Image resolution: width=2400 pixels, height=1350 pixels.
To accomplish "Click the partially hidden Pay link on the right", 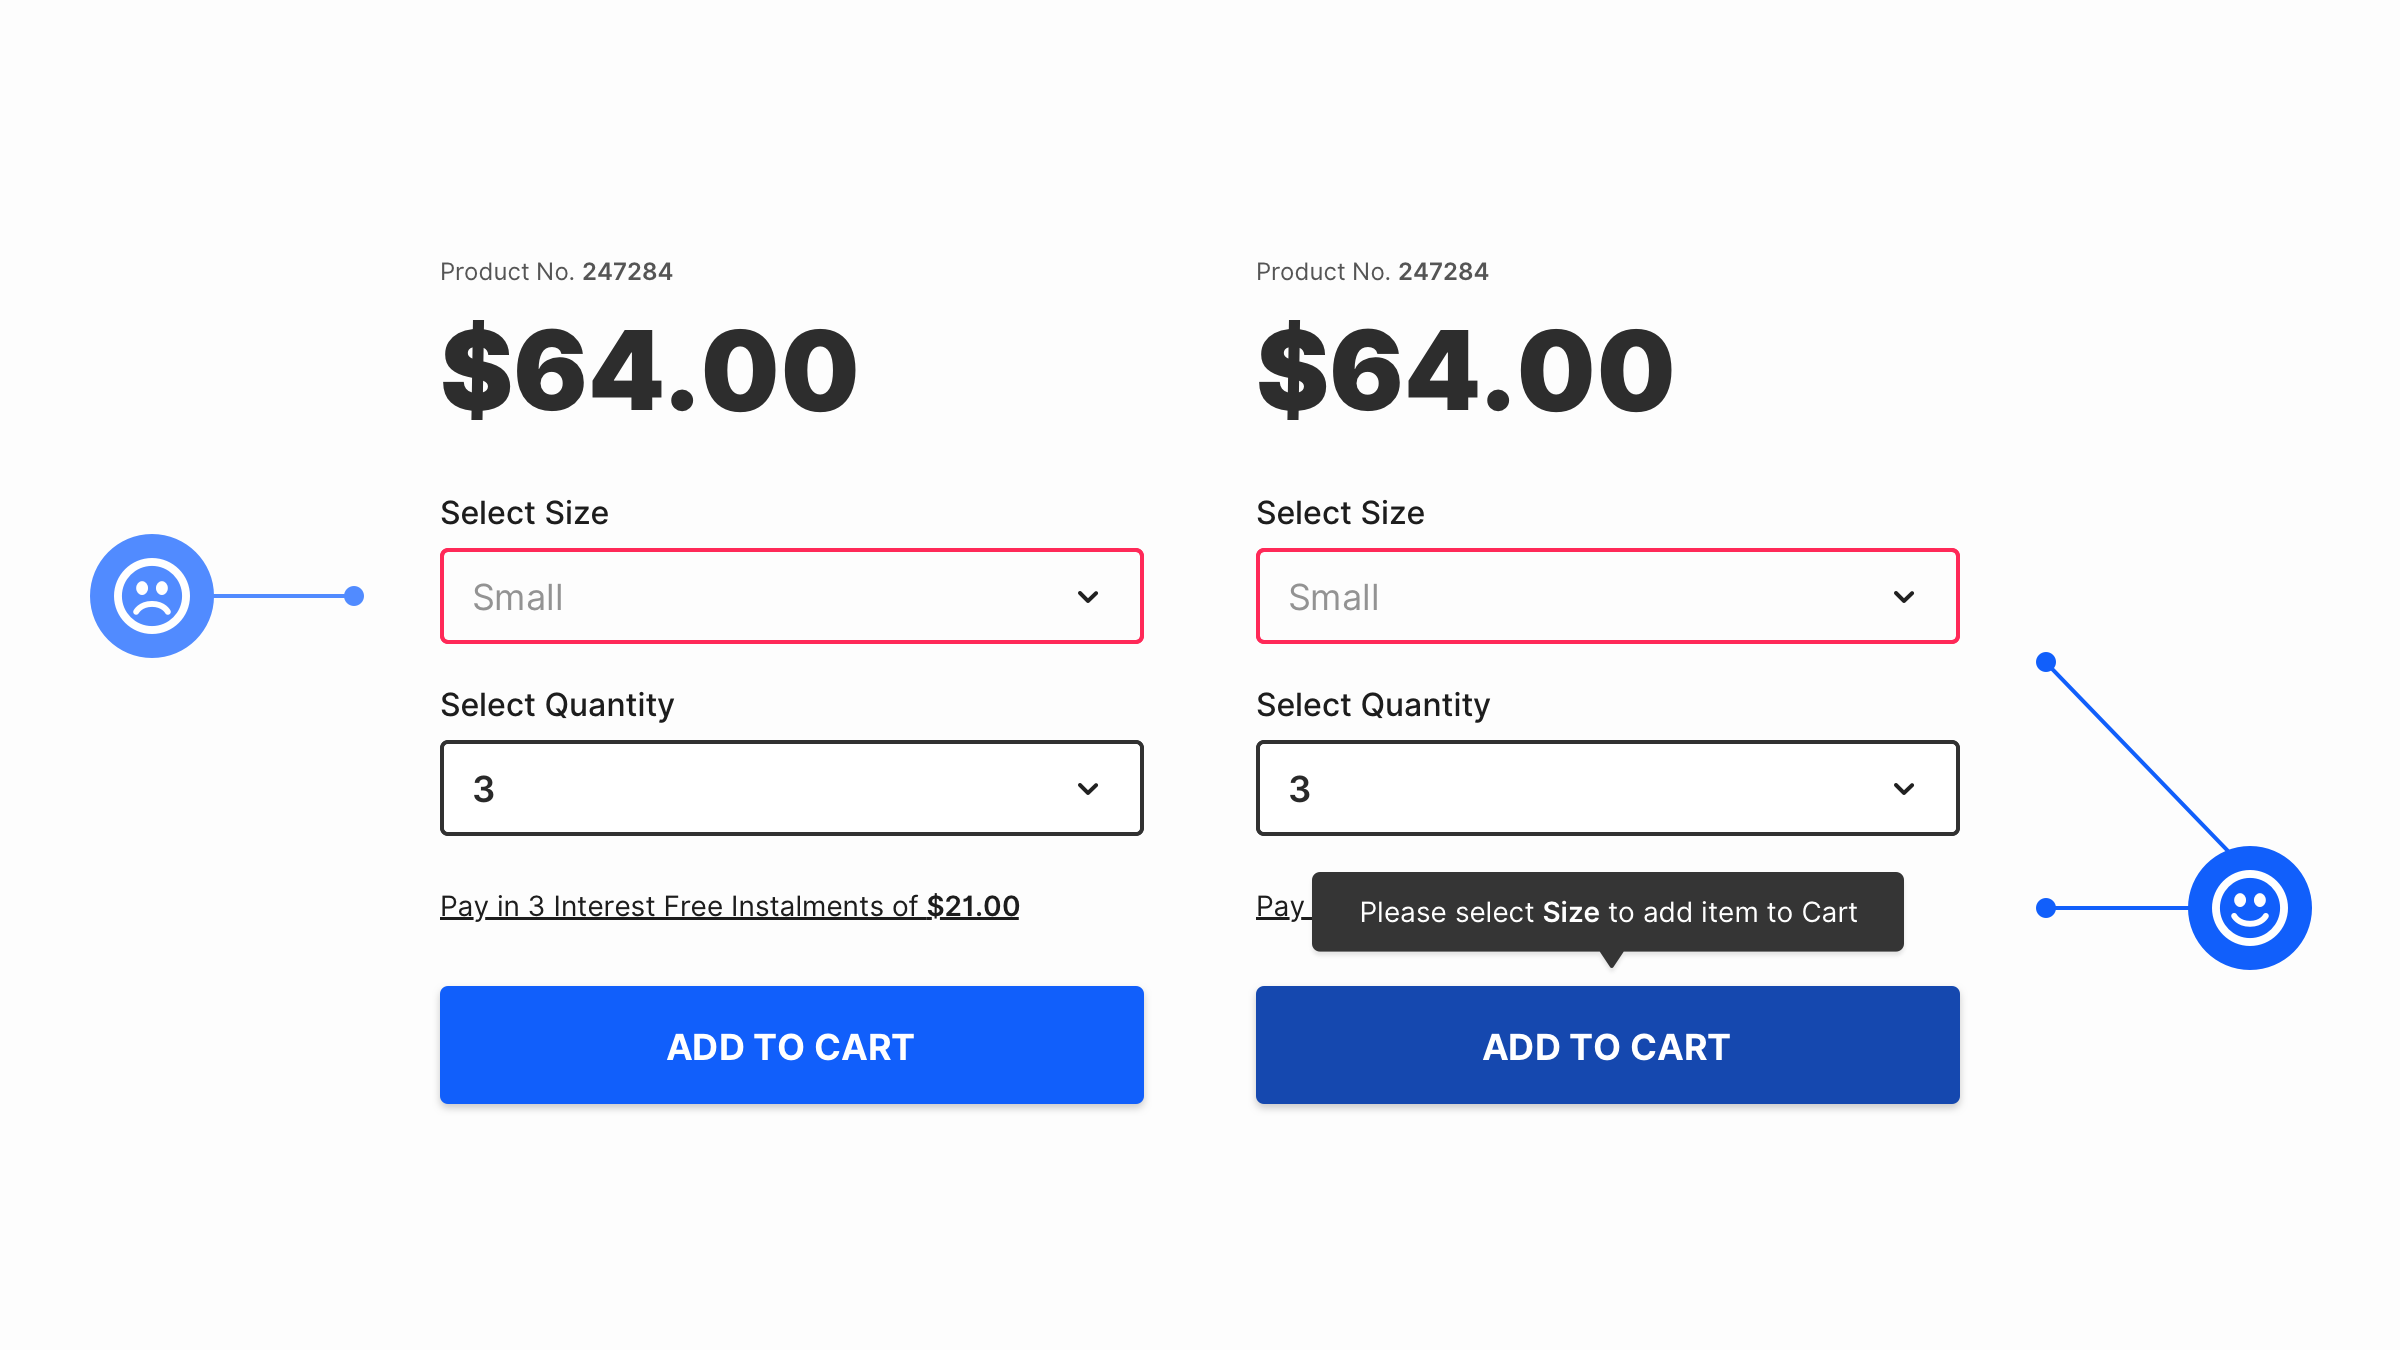I will tap(1281, 906).
